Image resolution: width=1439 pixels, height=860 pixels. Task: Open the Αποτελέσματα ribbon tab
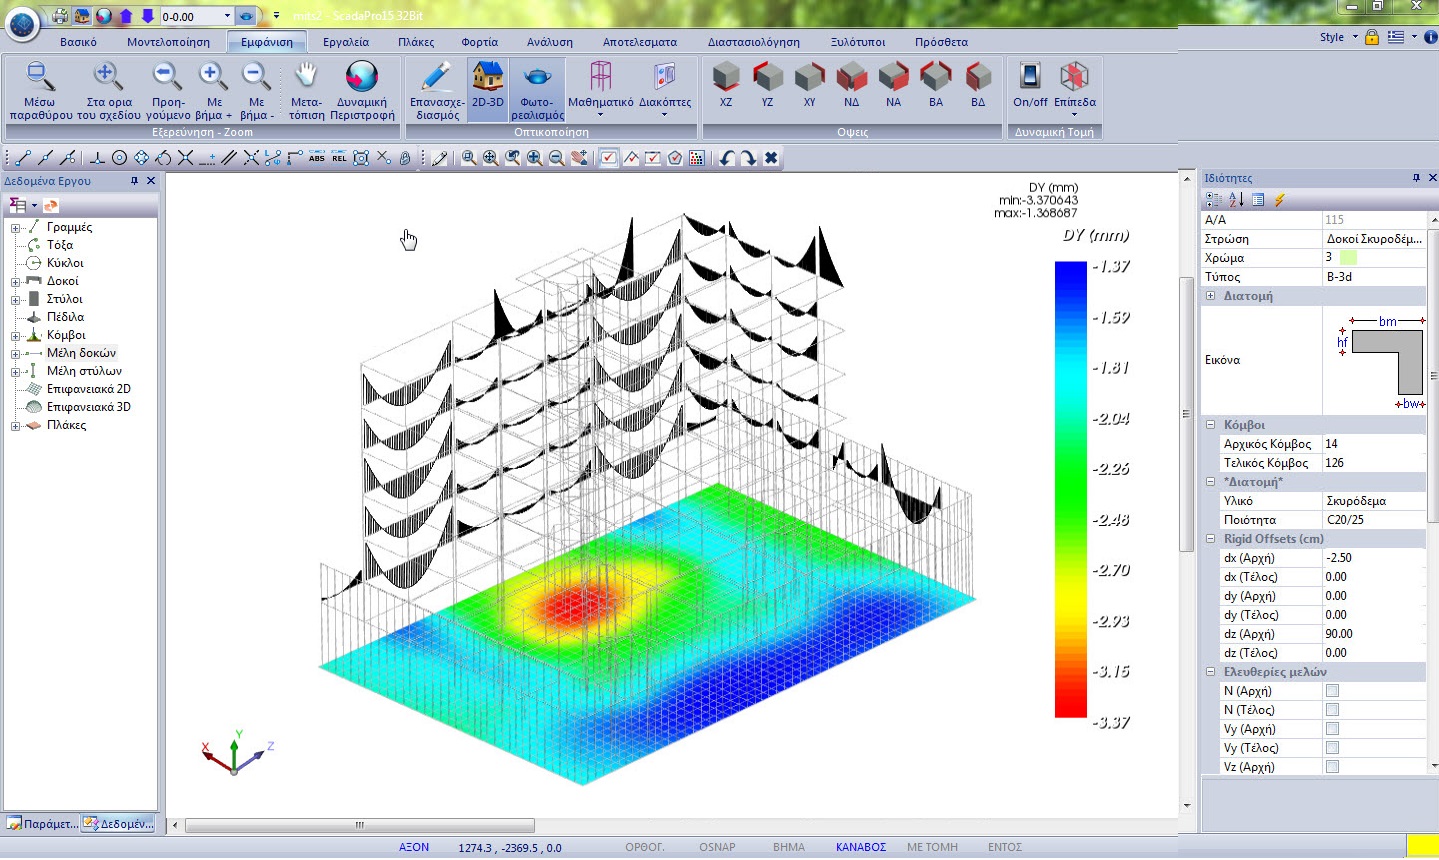(x=640, y=42)
